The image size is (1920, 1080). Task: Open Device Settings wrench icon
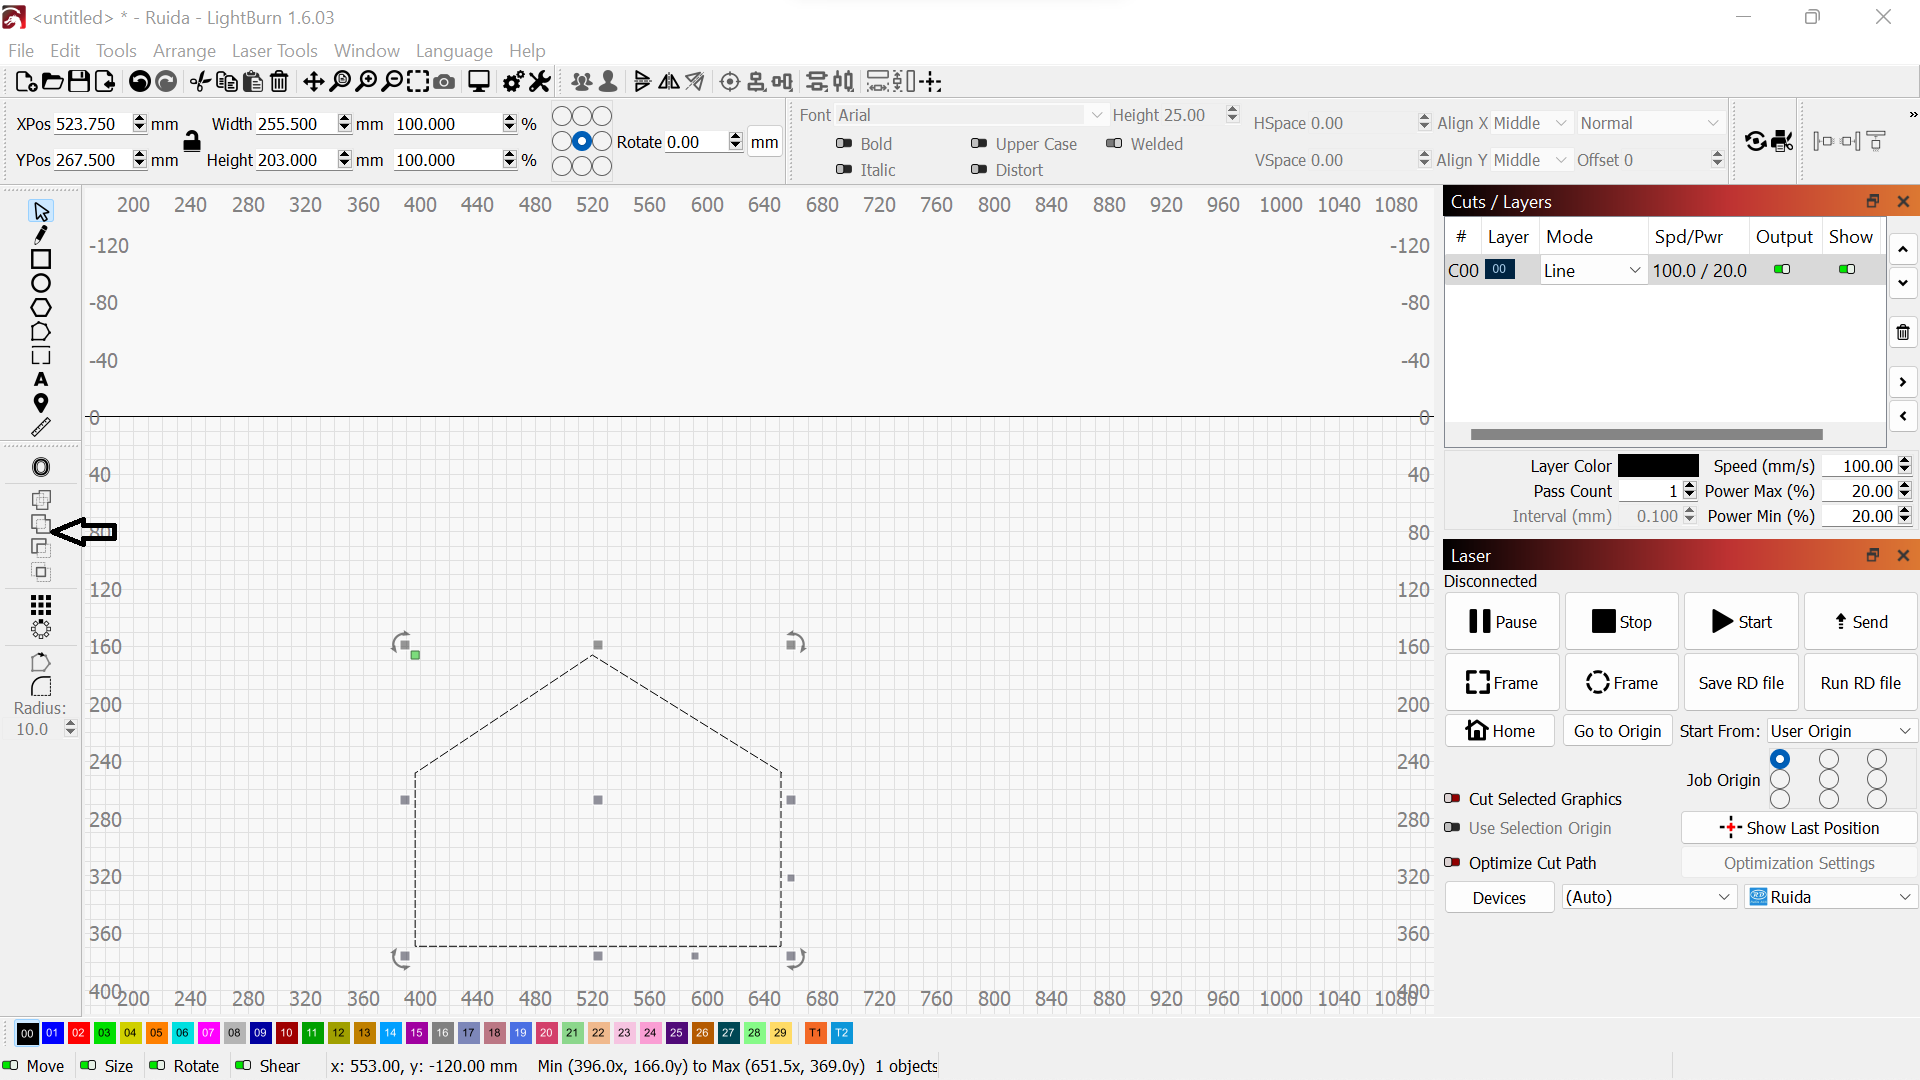pos(540,82)
